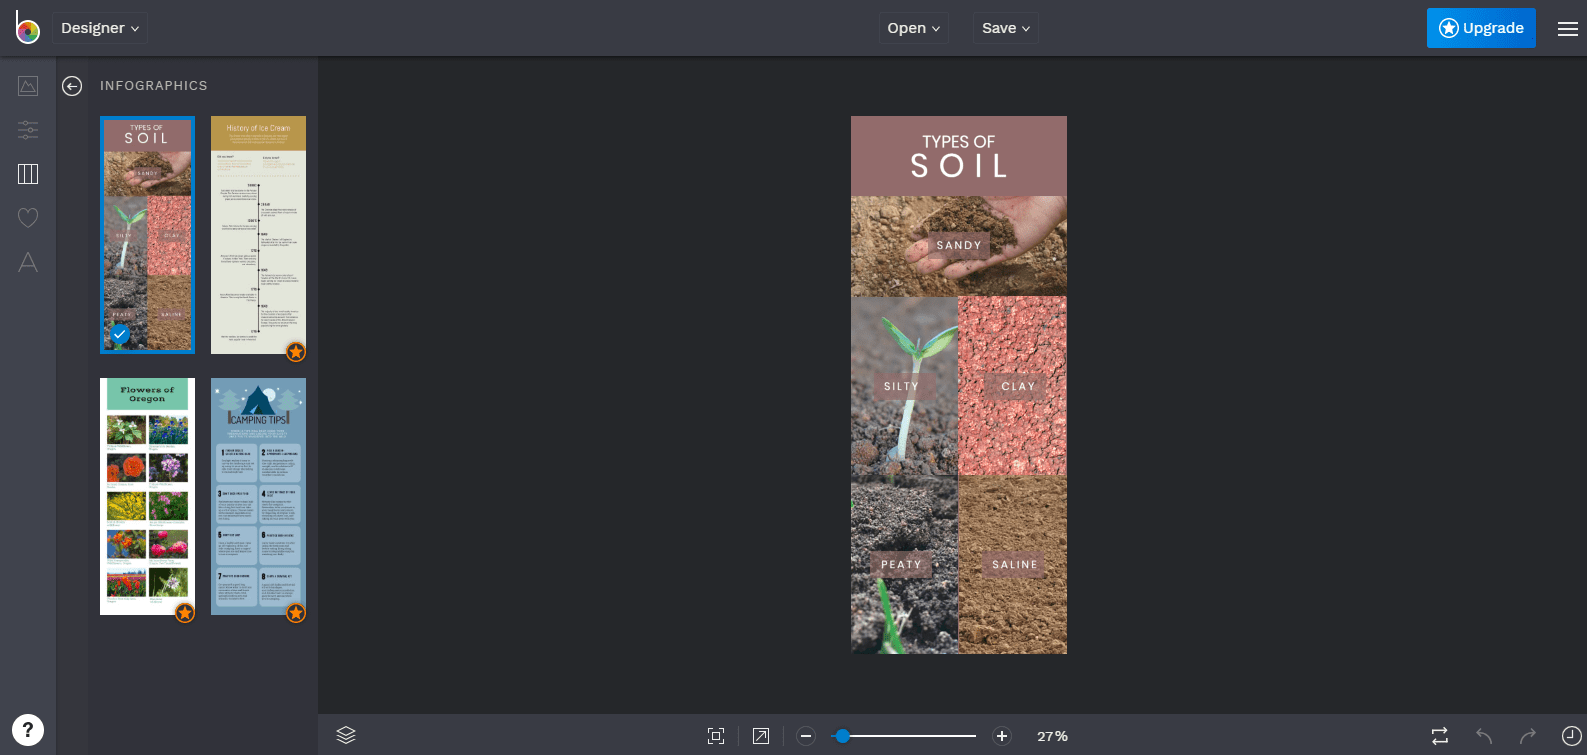Screen dimensions: 1587x755
Task: Click the fullscreen expand arrow icon
Action: (761, 736)
